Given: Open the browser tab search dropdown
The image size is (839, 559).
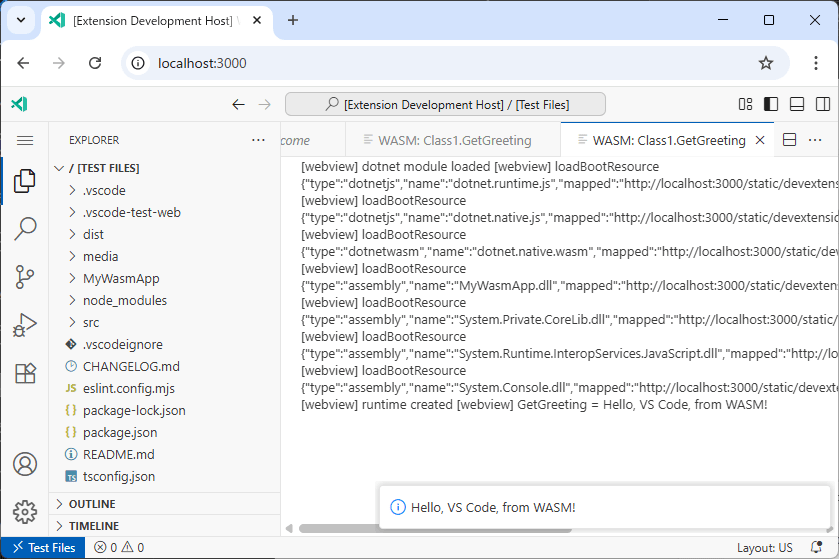Looking at the screenshot, I should tap(21, 20).
